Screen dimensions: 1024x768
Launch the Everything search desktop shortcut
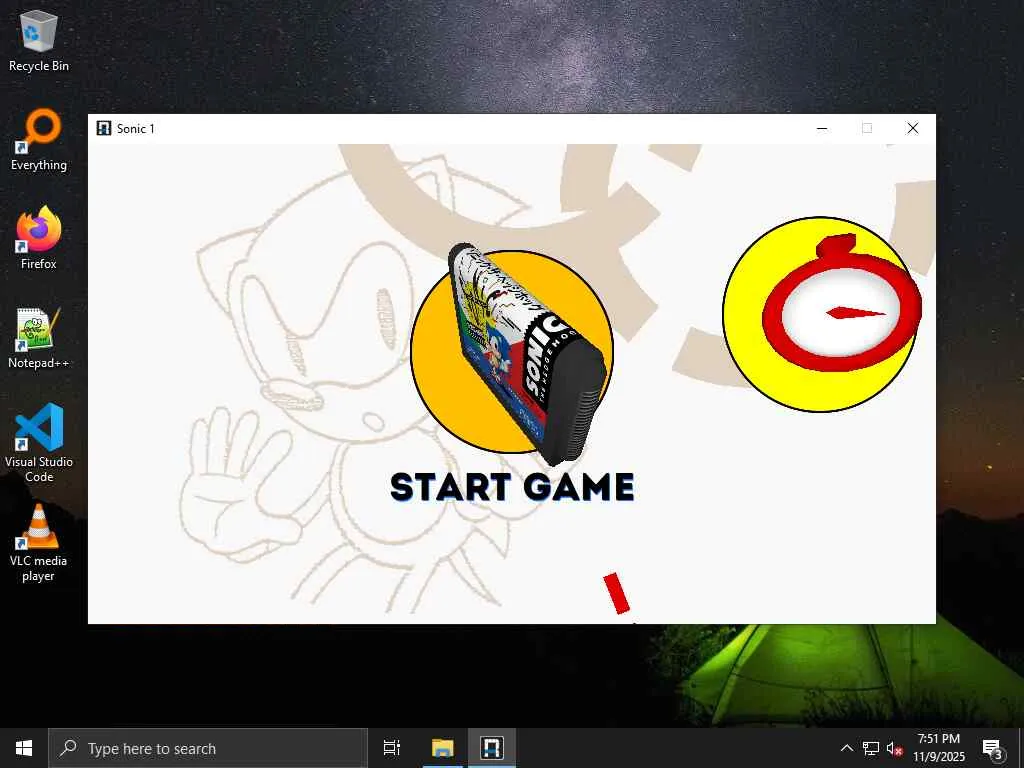39,140
